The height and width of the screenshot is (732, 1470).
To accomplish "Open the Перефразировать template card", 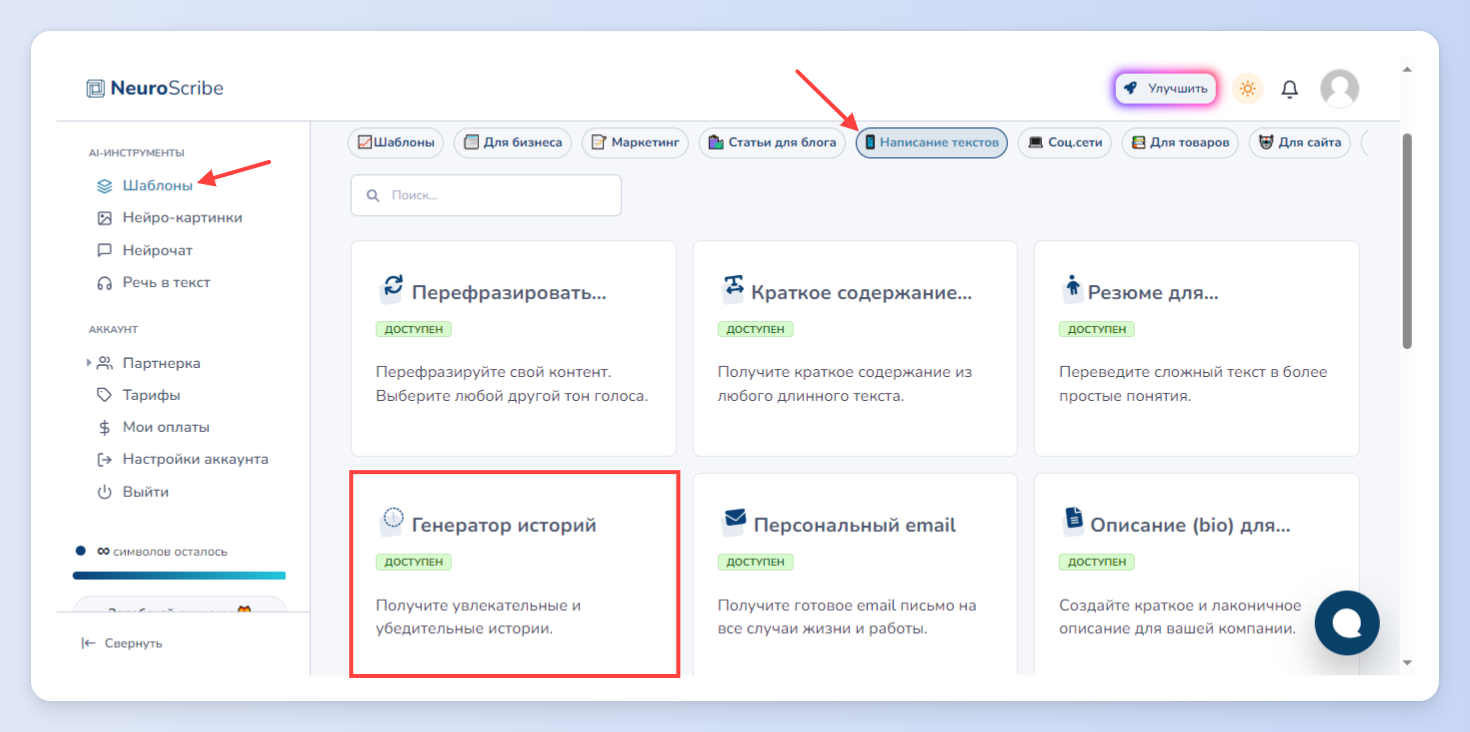I will pos(513,348).
